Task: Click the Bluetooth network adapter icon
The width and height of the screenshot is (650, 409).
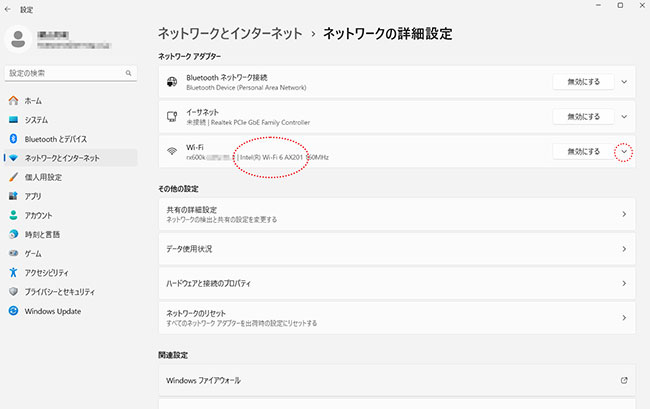Action: click(x=172, y=82)
